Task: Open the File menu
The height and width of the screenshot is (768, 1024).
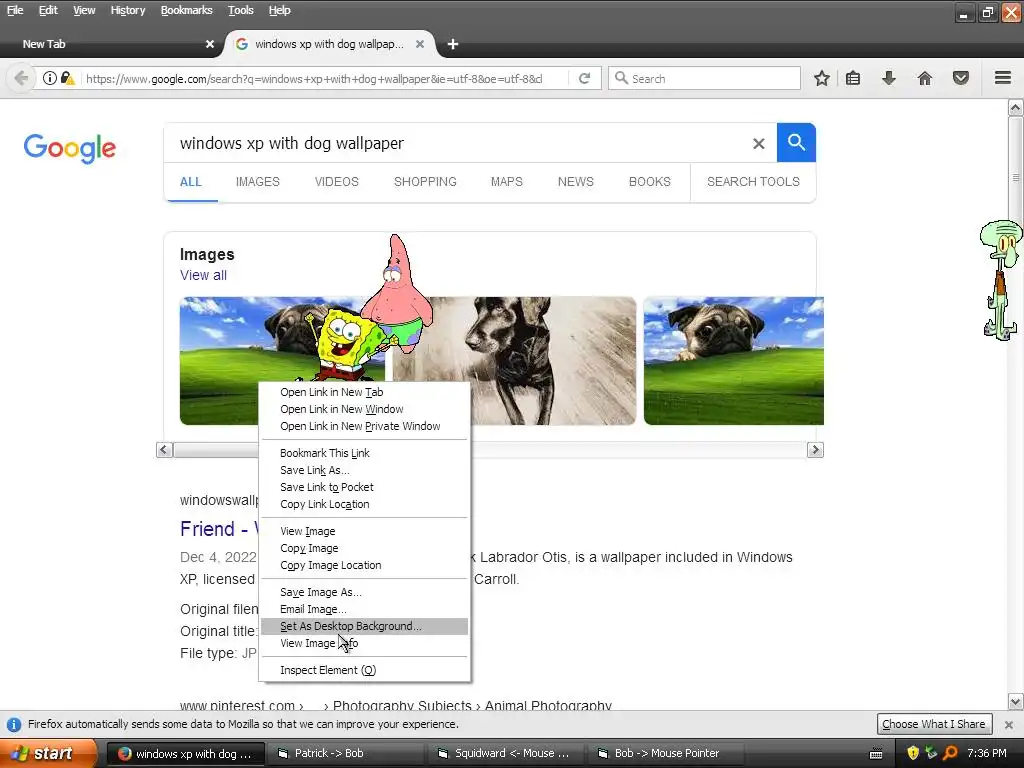Action: (15, 10)
